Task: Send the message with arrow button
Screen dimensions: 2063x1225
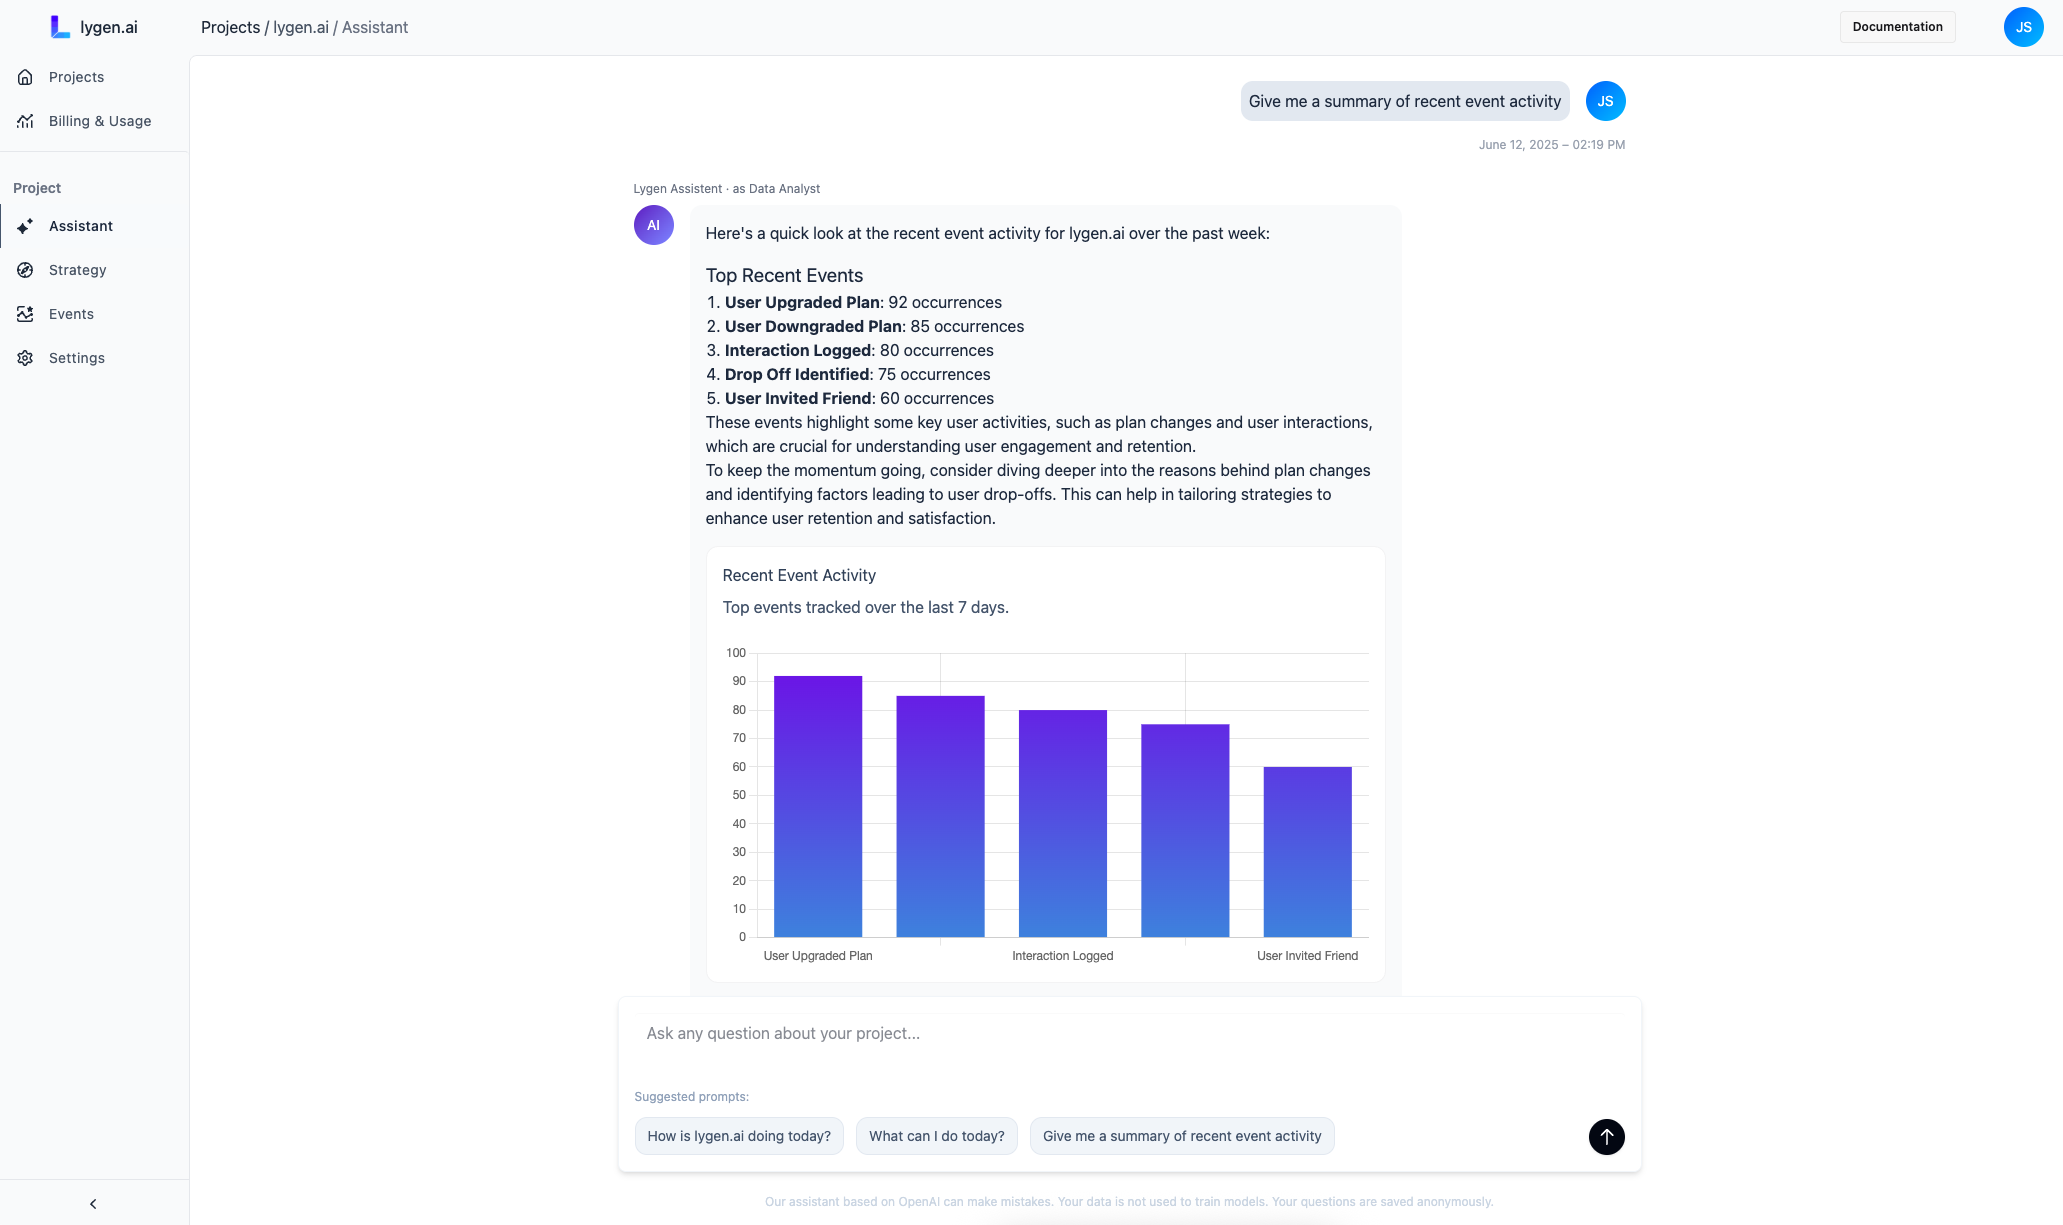Action: coord(1606,1137)
